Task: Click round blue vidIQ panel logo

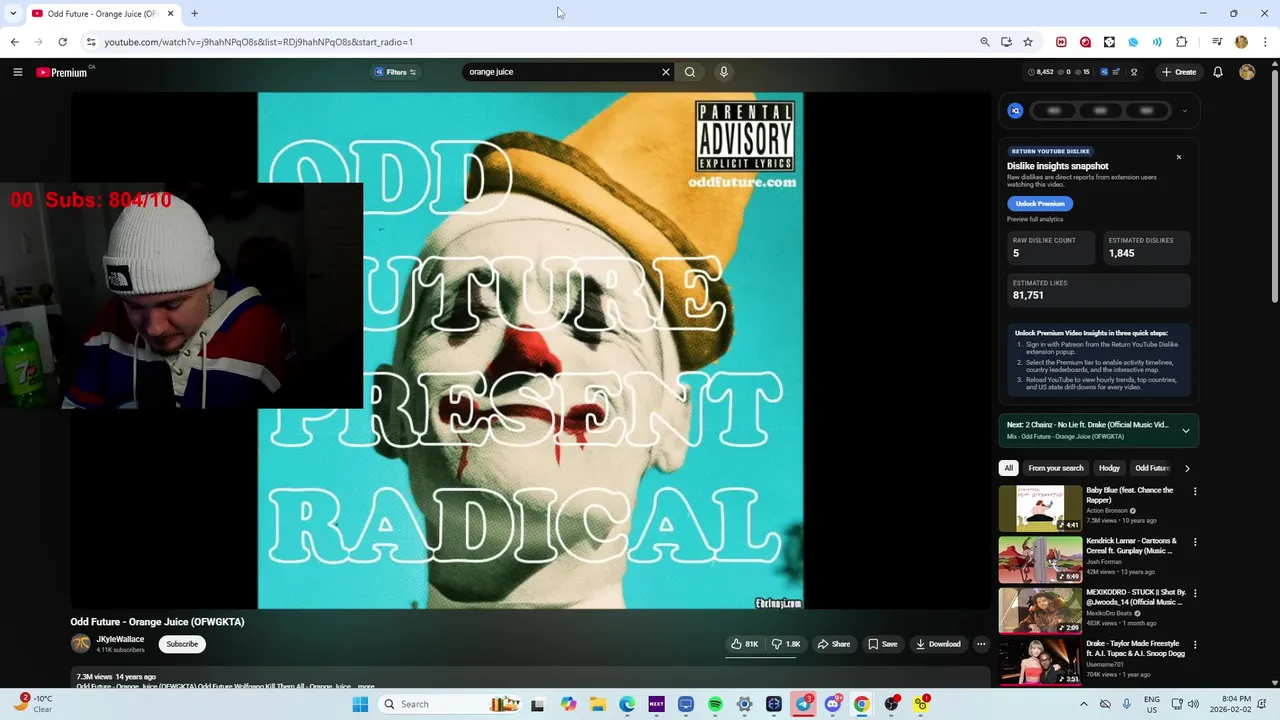Action: pos(1015,111)
